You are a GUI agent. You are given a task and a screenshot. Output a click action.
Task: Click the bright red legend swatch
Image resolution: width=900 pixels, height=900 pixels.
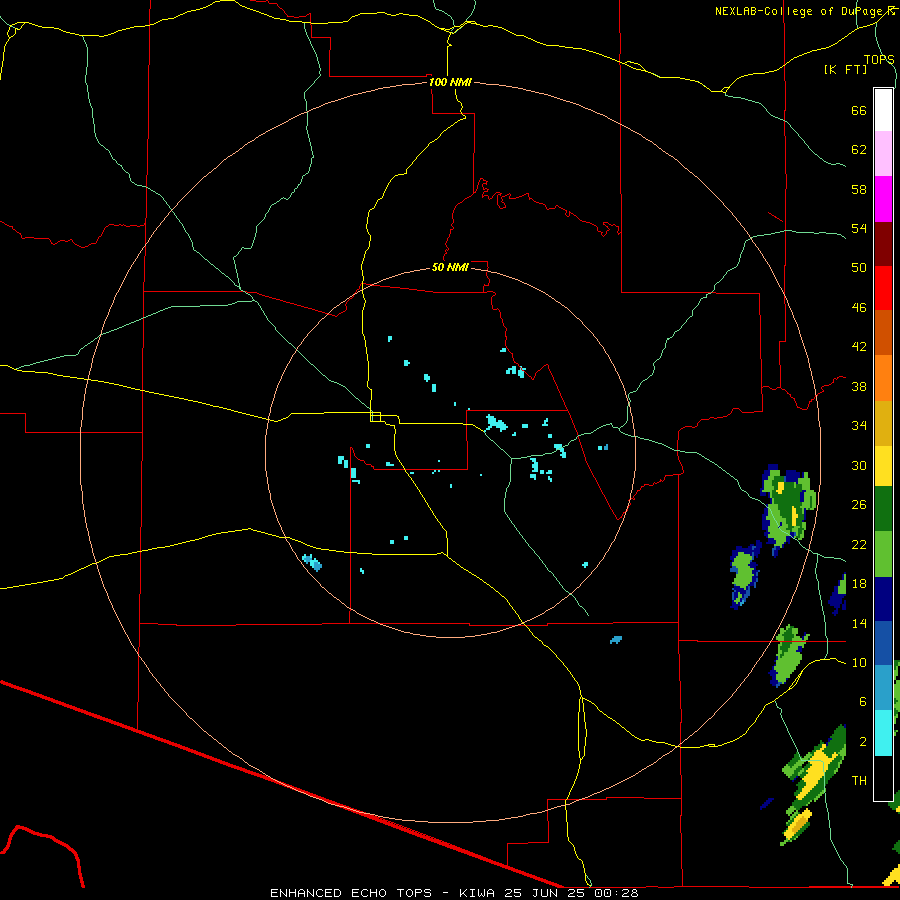click(883, 288)
